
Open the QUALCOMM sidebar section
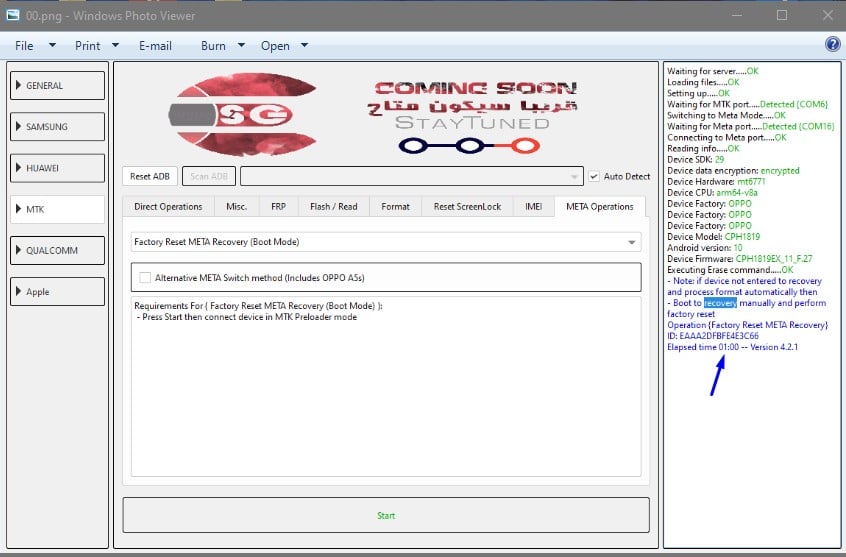point(57,250)
